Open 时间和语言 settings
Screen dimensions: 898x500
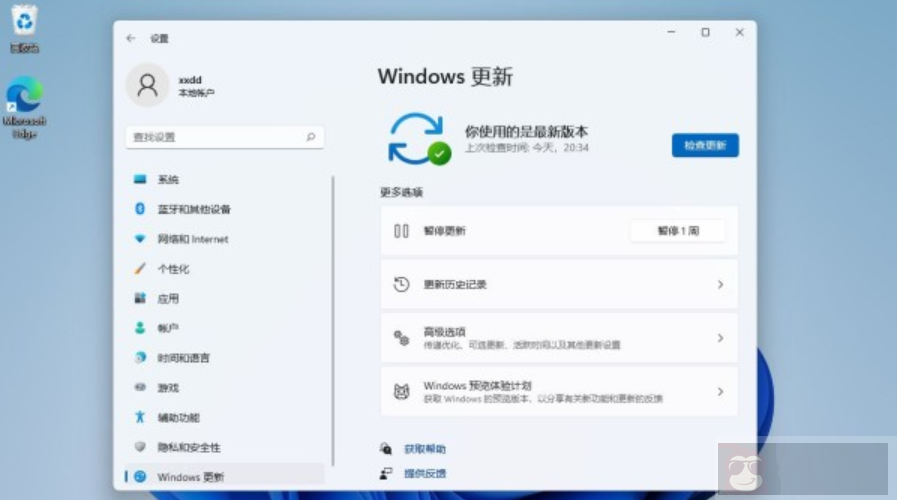click(x=223, y=358)
